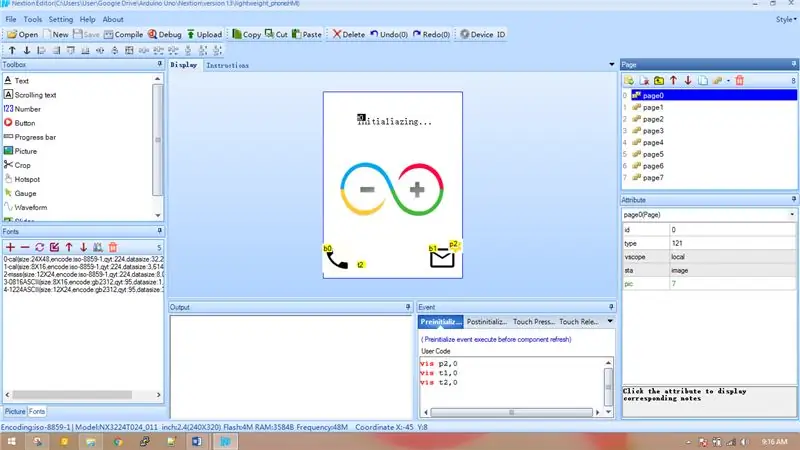Open the display area dropdown arrow
Viewport: 800px width, 450px height.
point(612,65)
